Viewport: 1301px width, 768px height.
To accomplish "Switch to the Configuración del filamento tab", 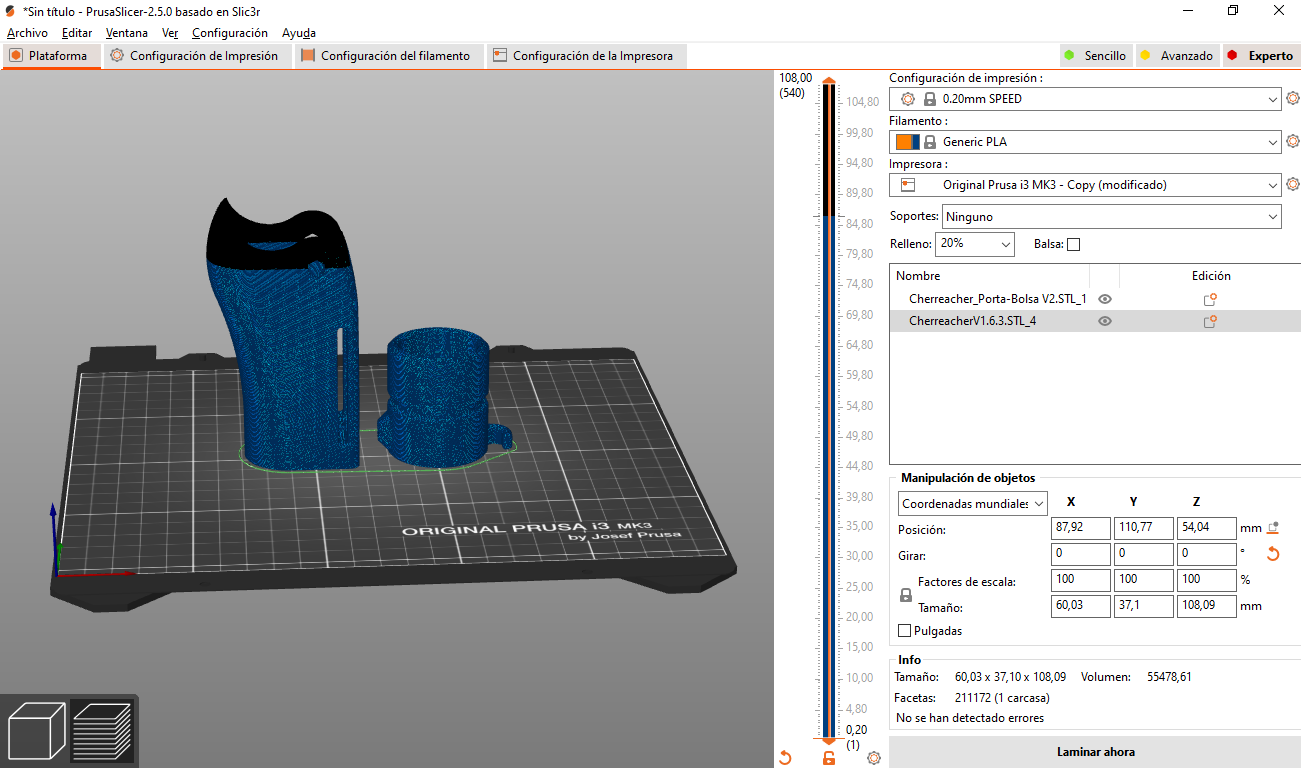I will (388, 56).
